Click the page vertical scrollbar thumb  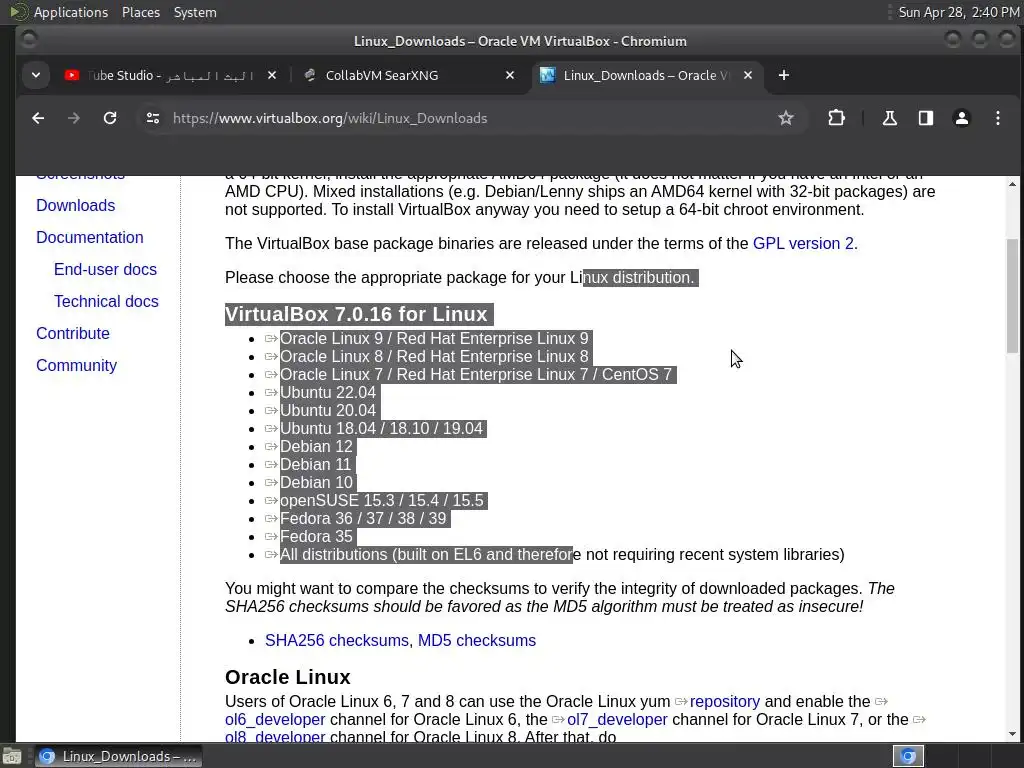coord(1012,296)
